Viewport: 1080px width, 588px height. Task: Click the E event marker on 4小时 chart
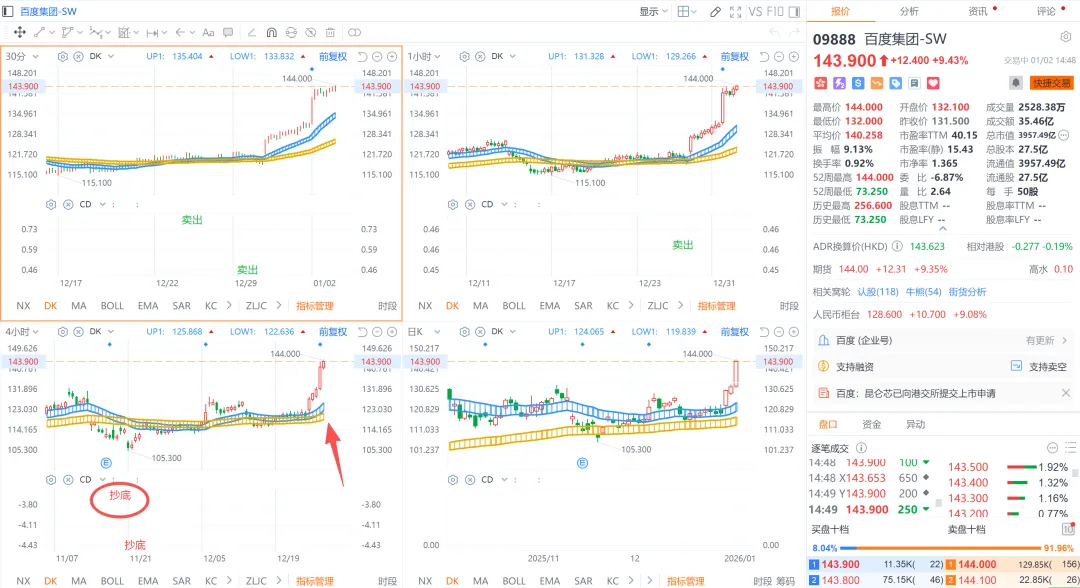(106, 463)
